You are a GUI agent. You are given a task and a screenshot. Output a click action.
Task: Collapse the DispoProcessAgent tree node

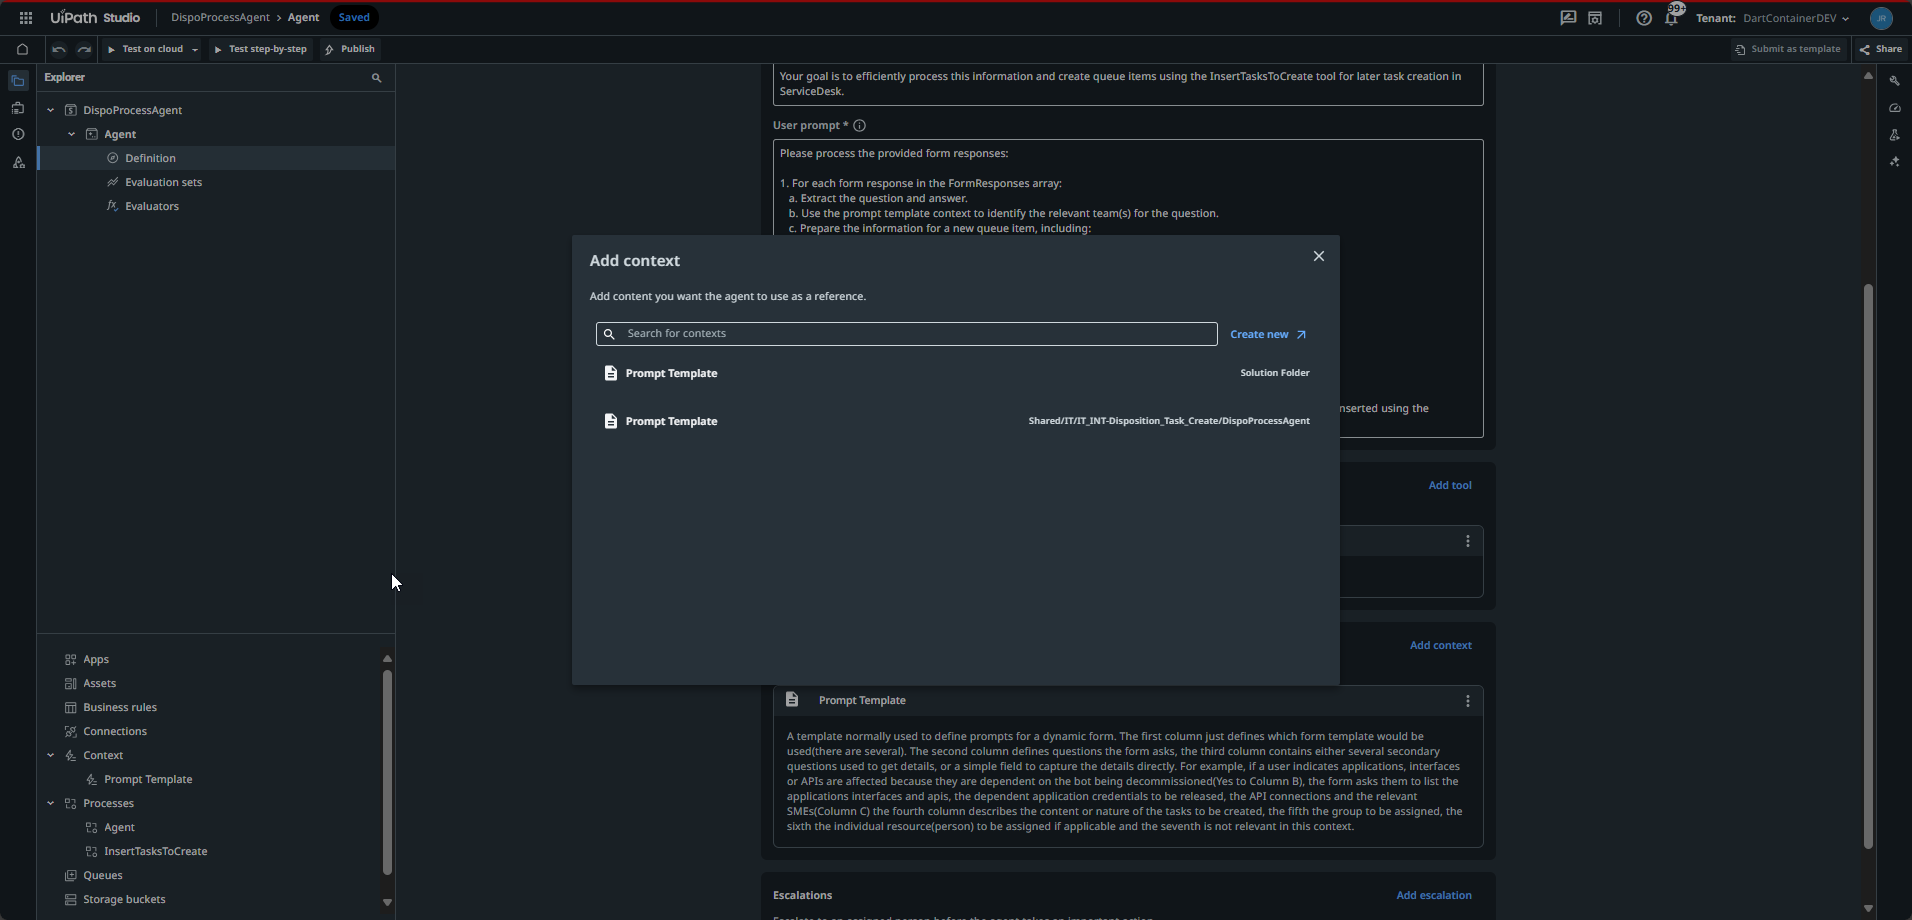(x=51, y=110)
